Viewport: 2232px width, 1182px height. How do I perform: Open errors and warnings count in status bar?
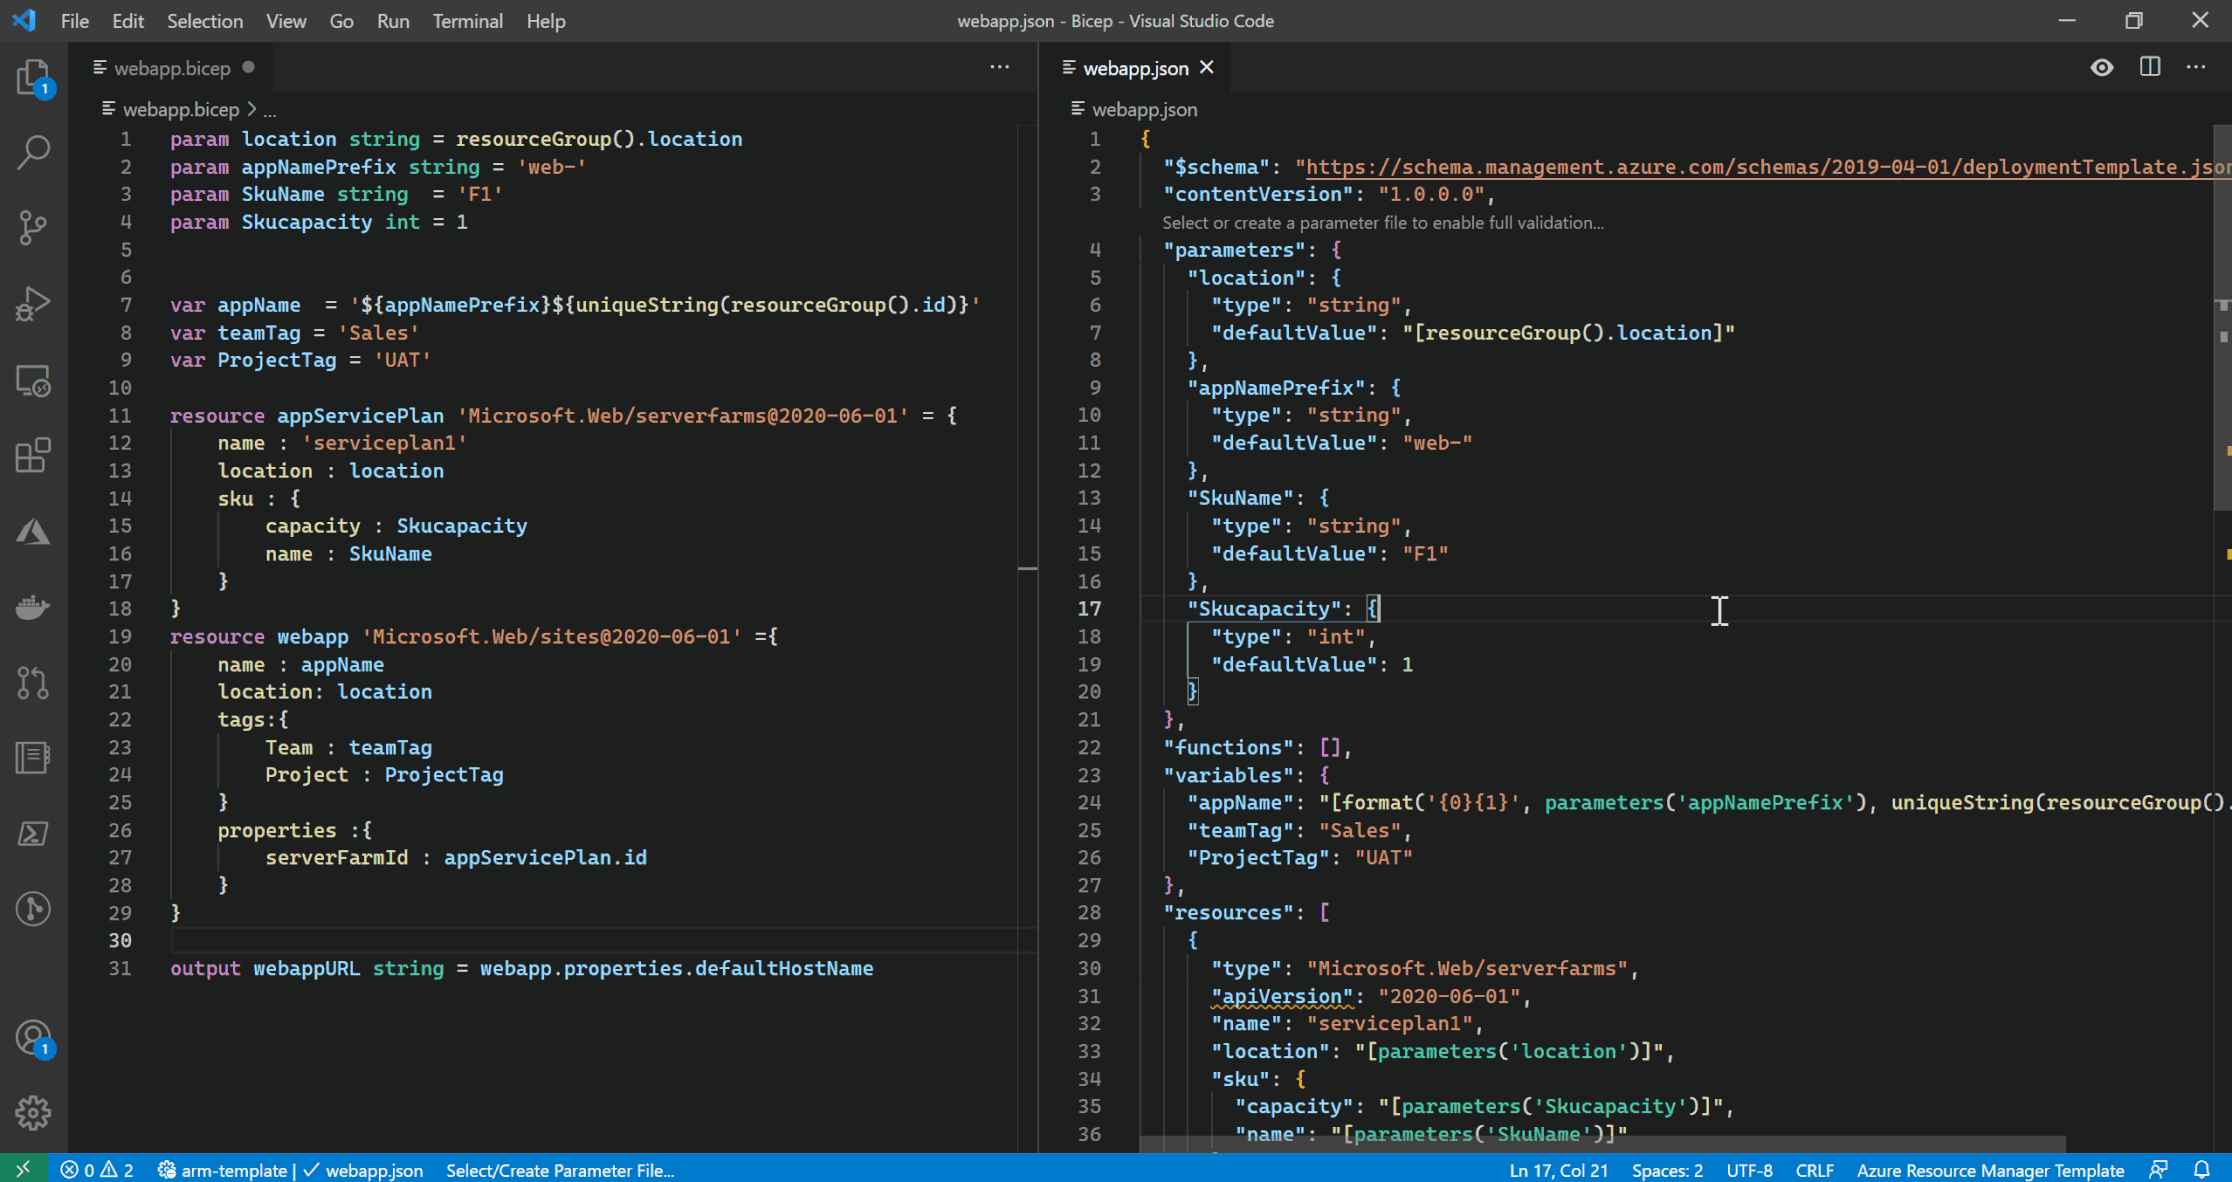tap(96, 1169)
